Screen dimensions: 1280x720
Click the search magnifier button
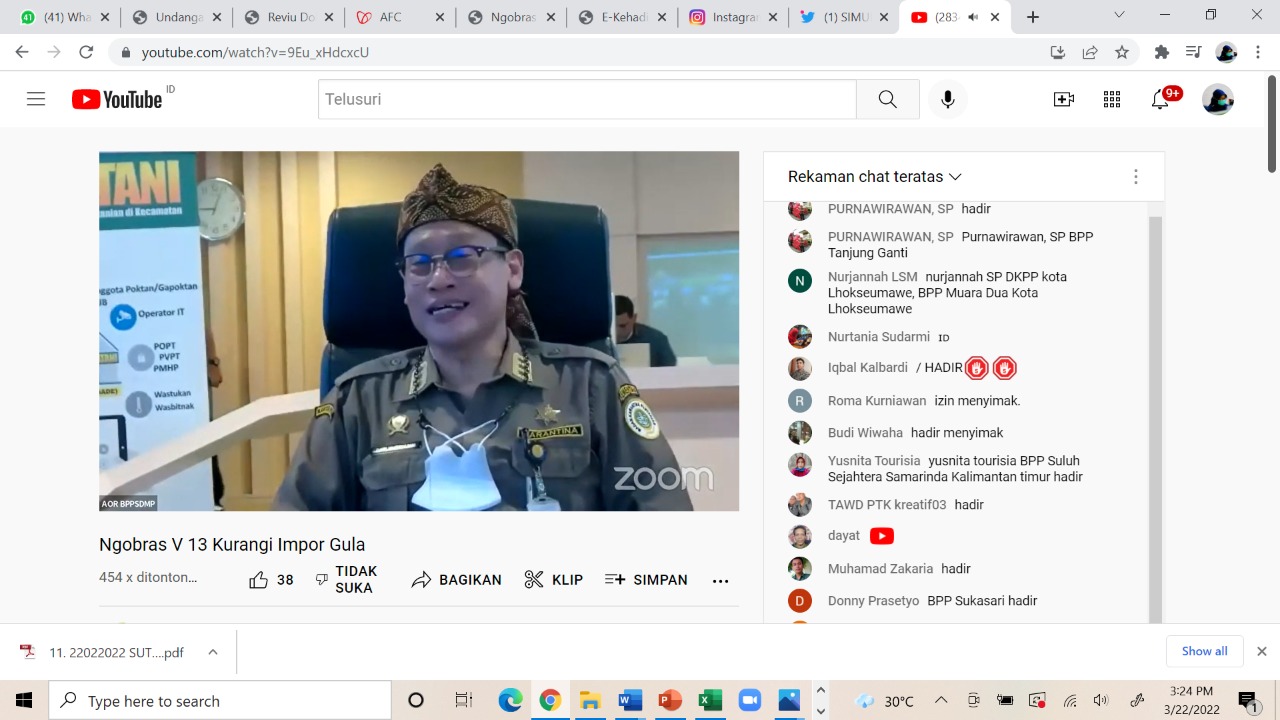(x=887, y=99)
